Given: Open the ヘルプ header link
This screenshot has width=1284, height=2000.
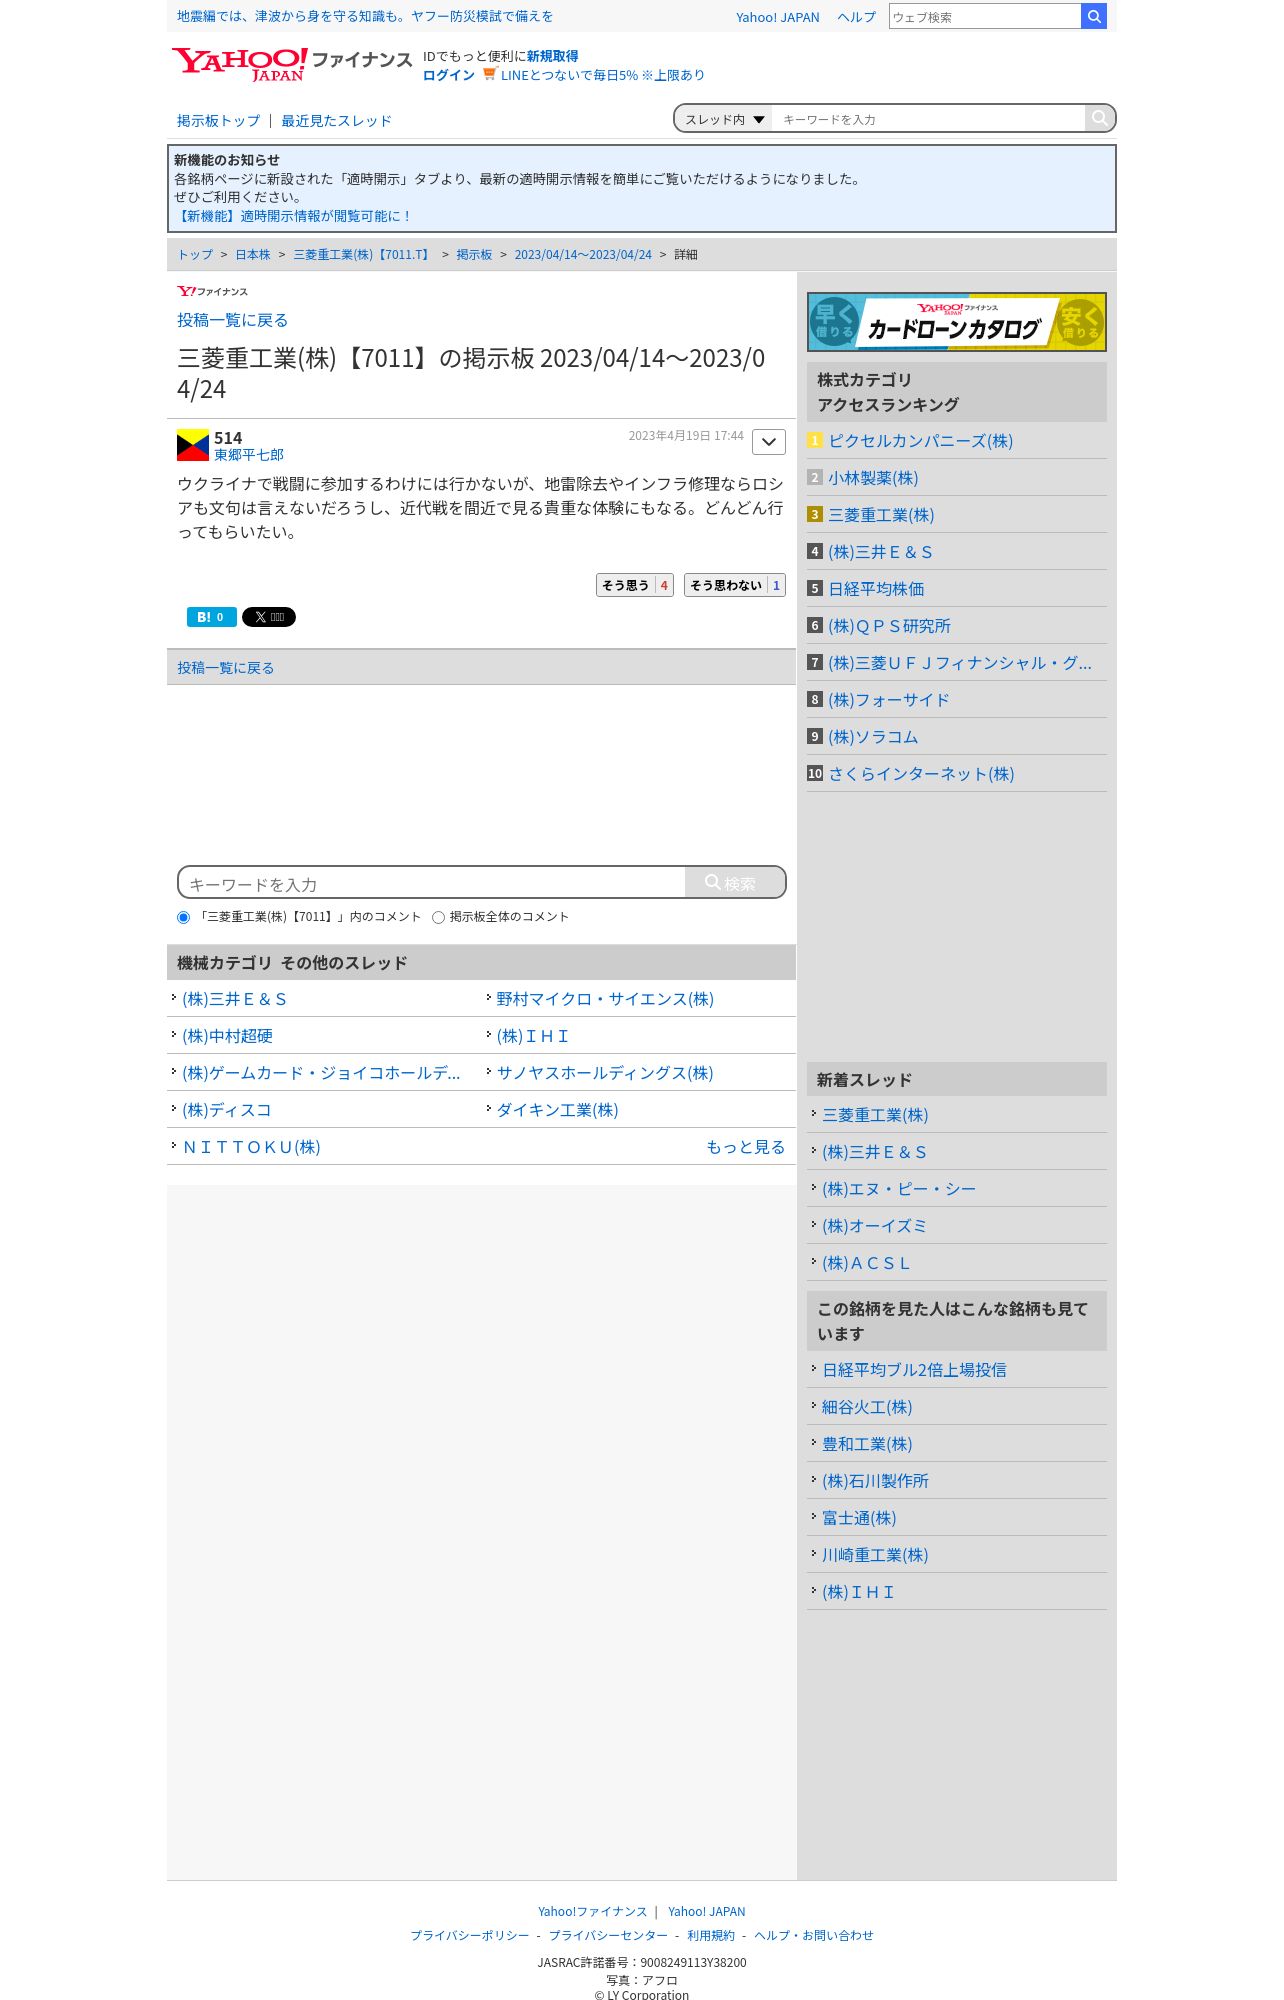Looking at the screenshot, I should (x=856, y=17).
